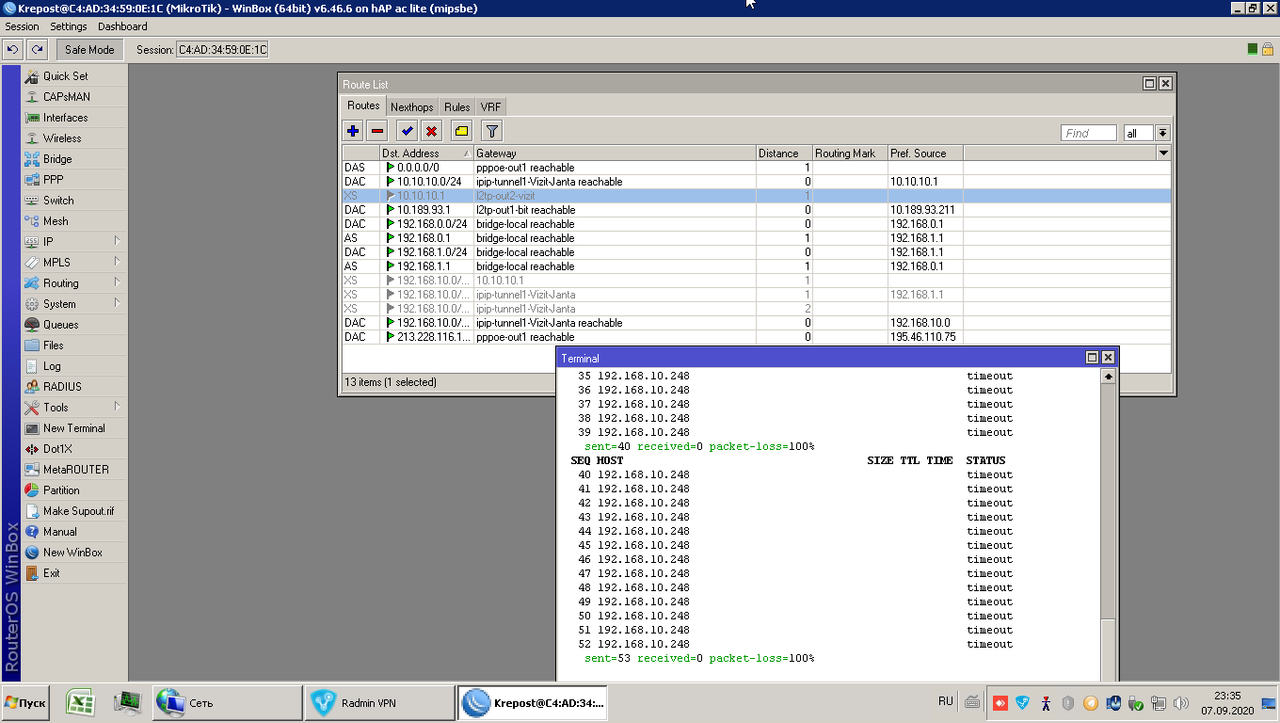Open column chooser dropdown in Route List header
The height and width of the screenshot is (723, 1280).
[1163, 153]
